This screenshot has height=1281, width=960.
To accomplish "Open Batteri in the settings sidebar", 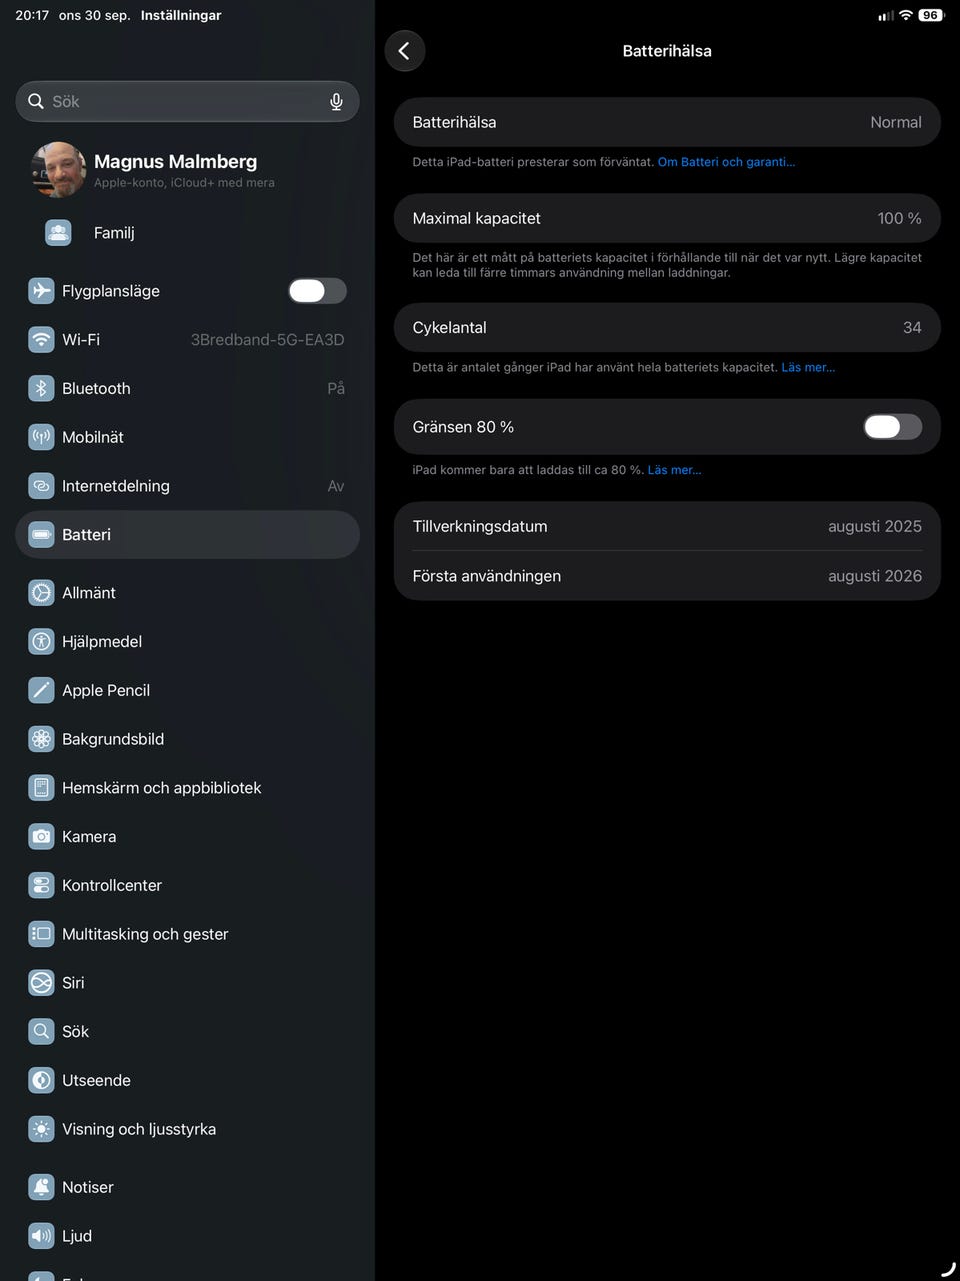I will [188, 535].
